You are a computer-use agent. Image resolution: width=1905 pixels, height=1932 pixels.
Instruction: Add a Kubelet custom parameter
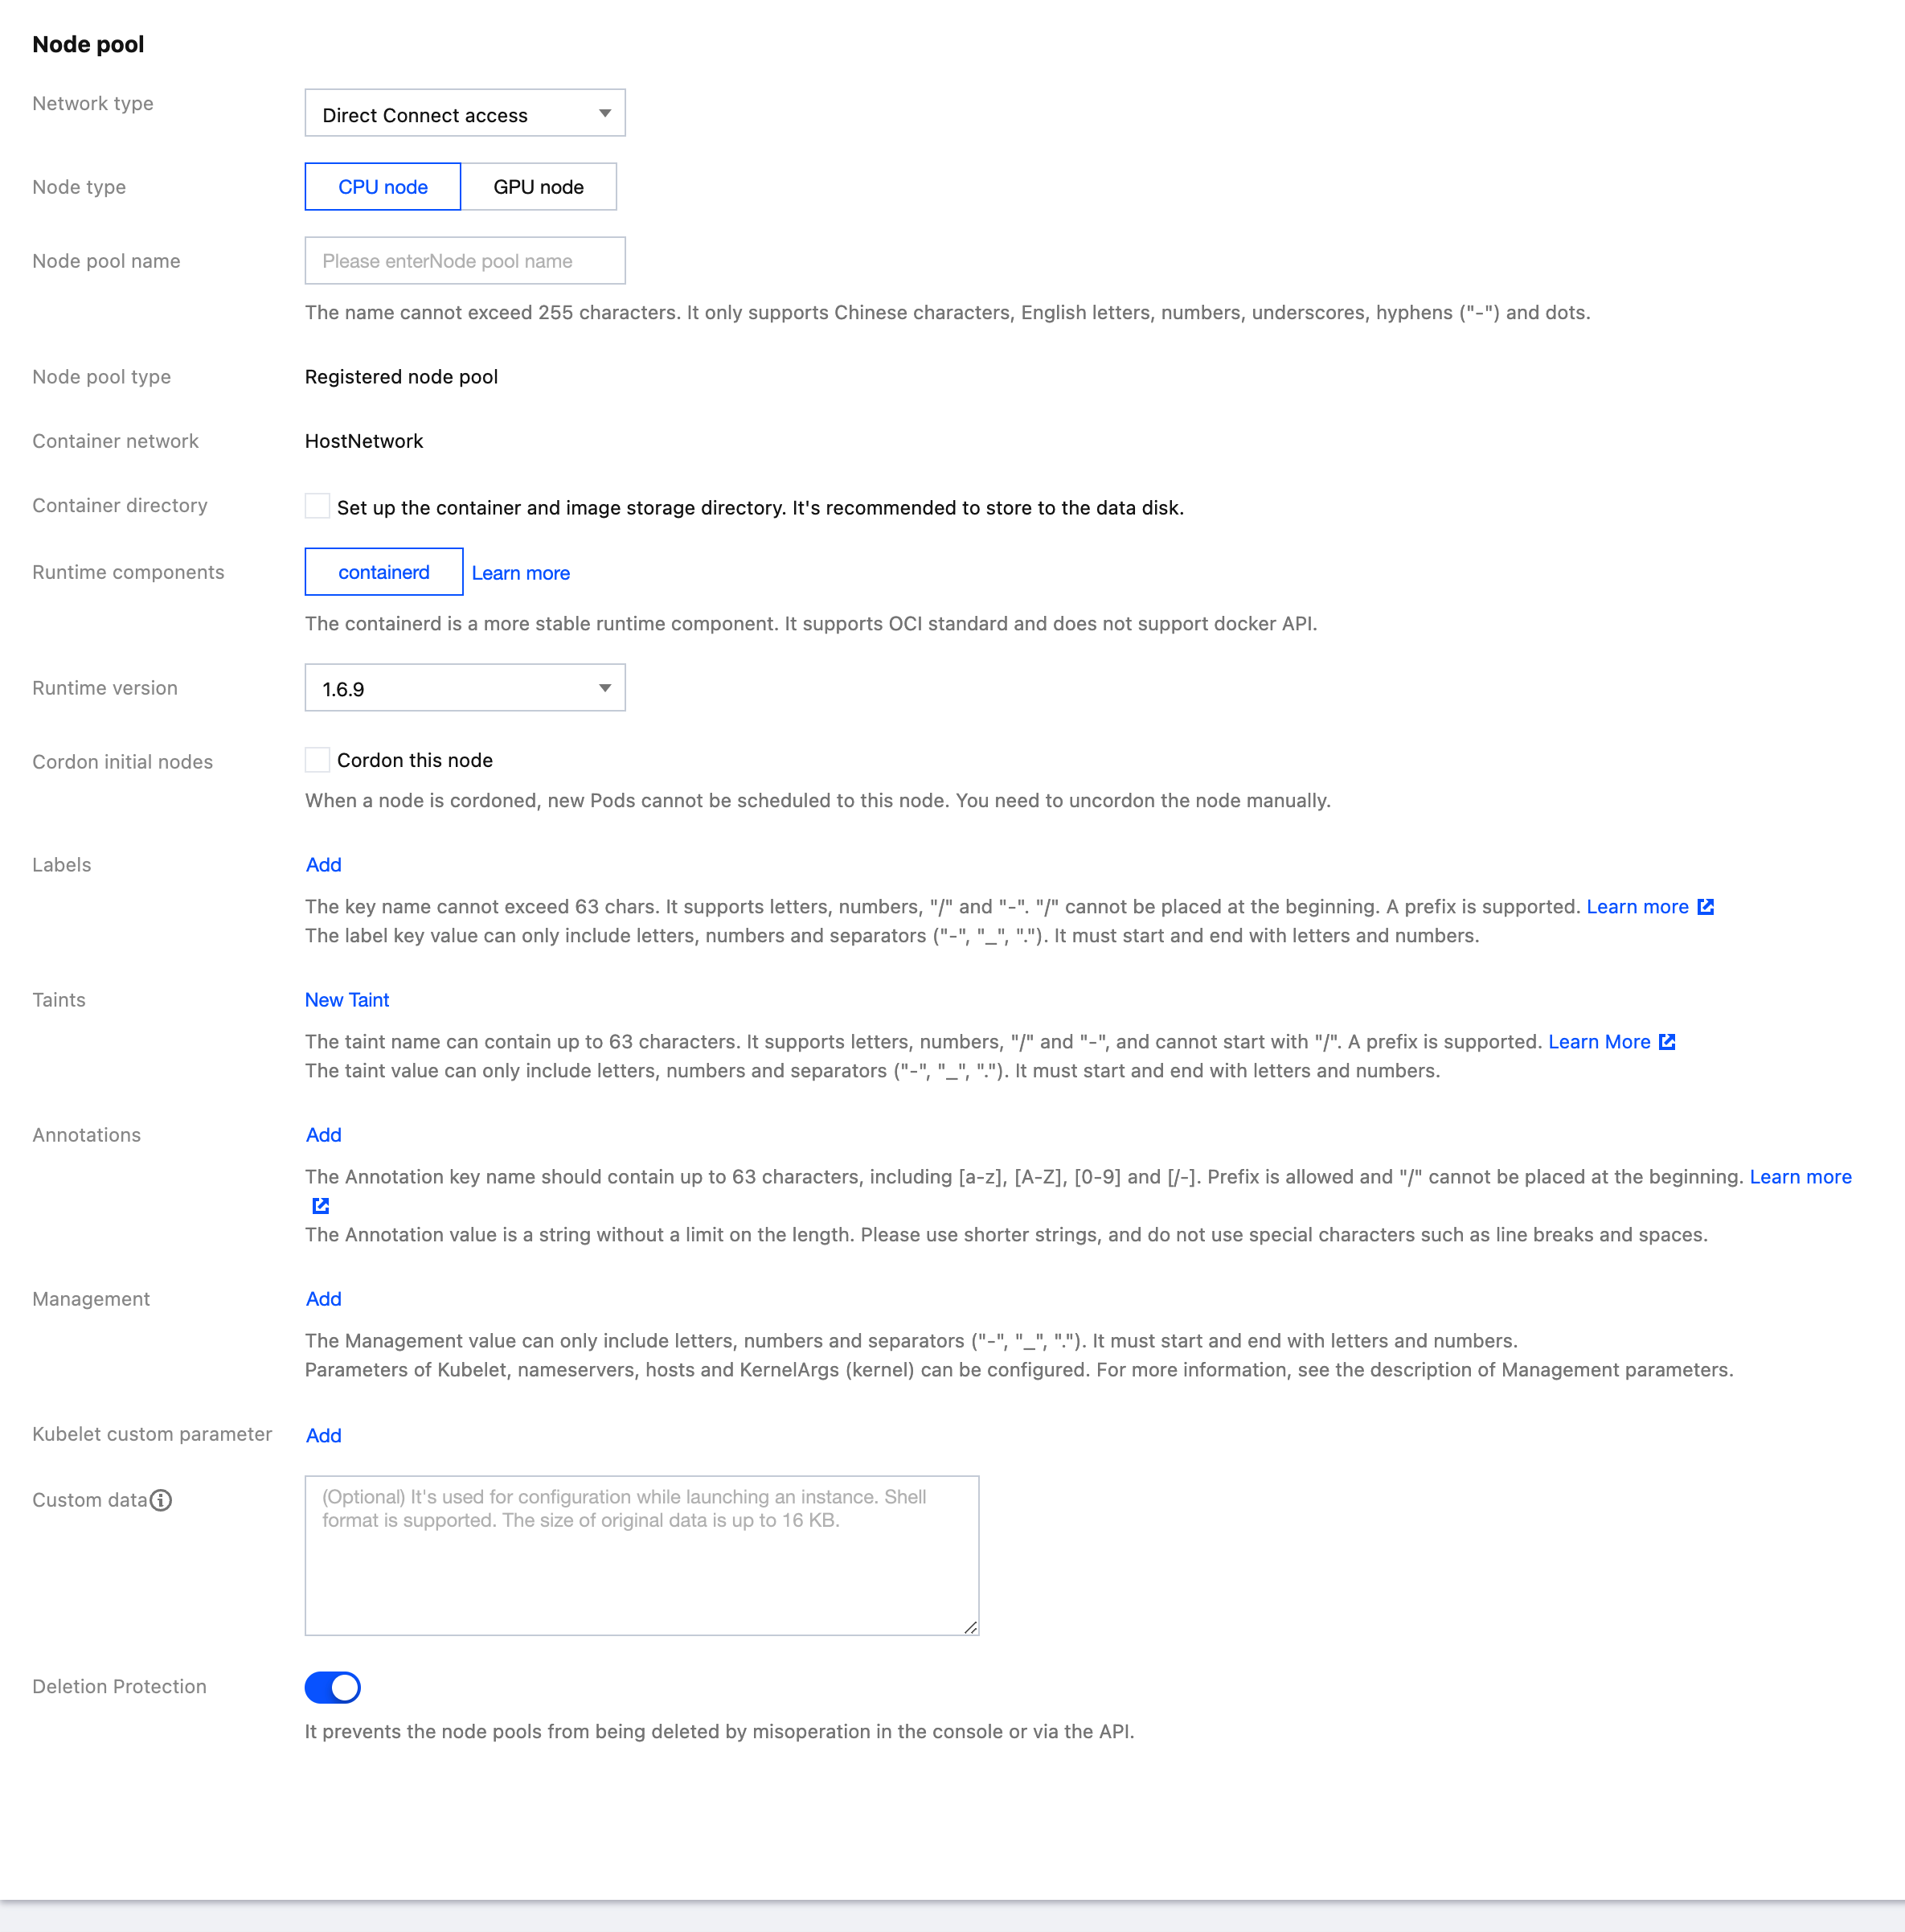click(323, 1435)
